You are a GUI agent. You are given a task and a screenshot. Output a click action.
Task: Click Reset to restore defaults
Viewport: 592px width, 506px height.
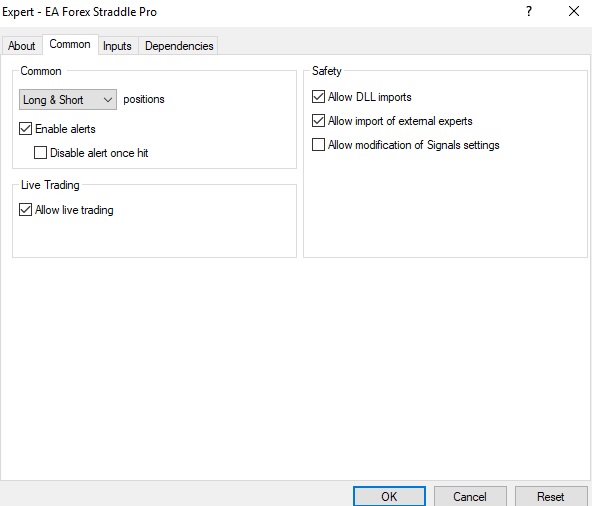click(550, 496)
